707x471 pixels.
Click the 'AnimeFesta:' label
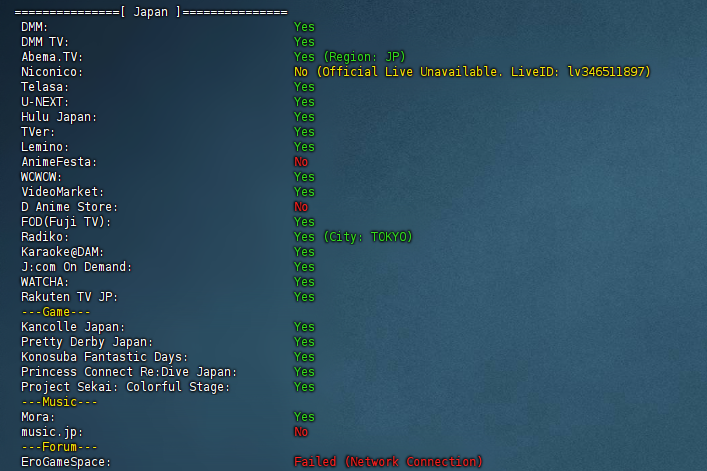pos(59,162)
